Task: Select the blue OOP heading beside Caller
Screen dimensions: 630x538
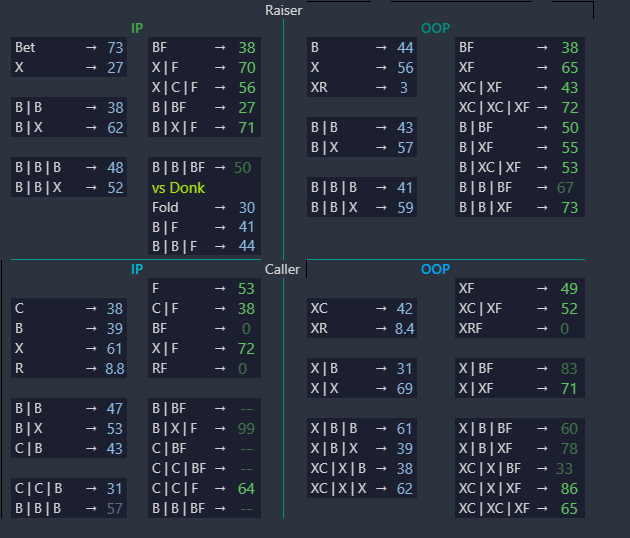Action: 436,269
